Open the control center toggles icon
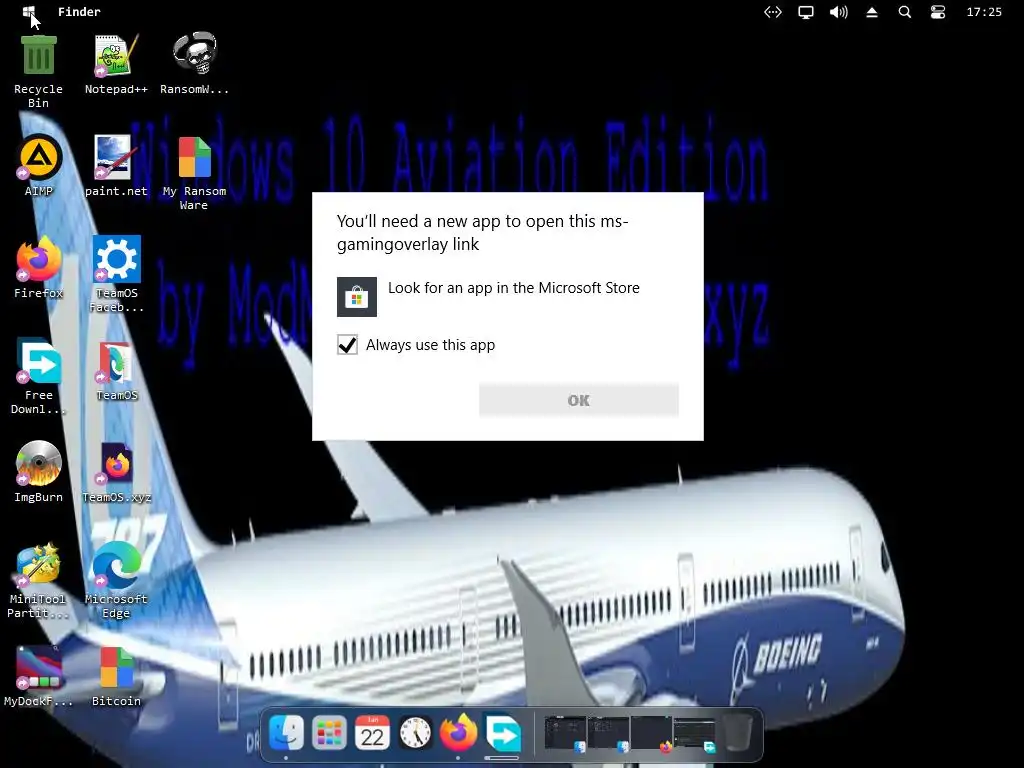The image size is (1024, 768). (x=938, y=12)
